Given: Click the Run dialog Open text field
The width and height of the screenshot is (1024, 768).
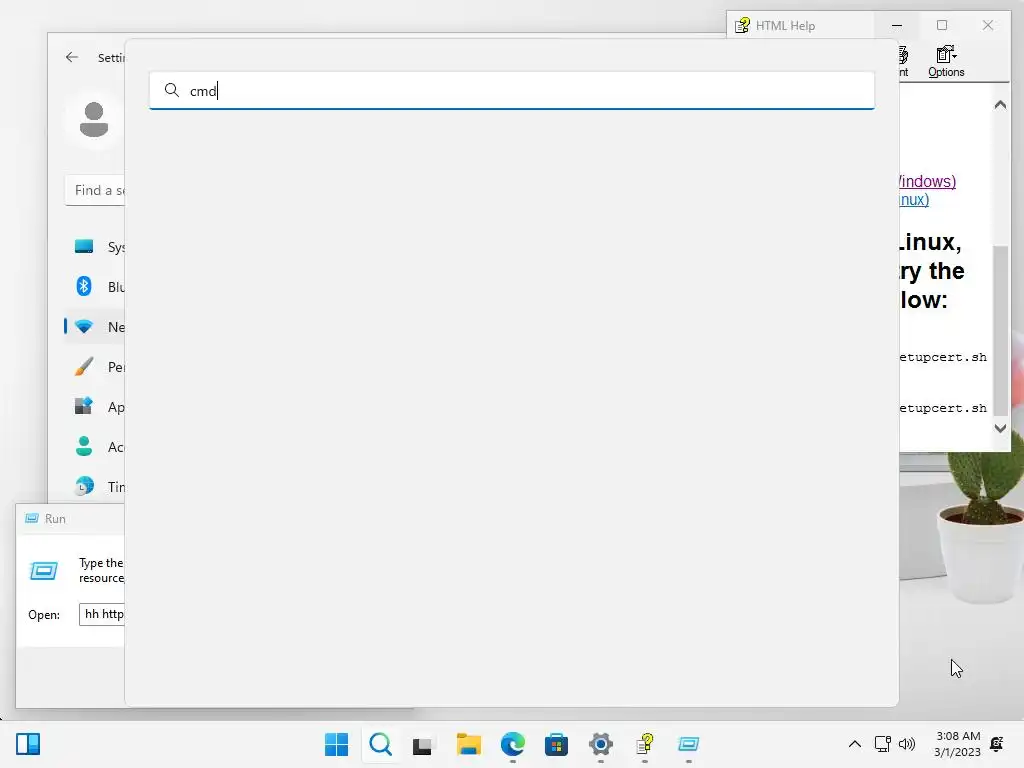Looking at the screenshot, I should [x=102, y=615].
